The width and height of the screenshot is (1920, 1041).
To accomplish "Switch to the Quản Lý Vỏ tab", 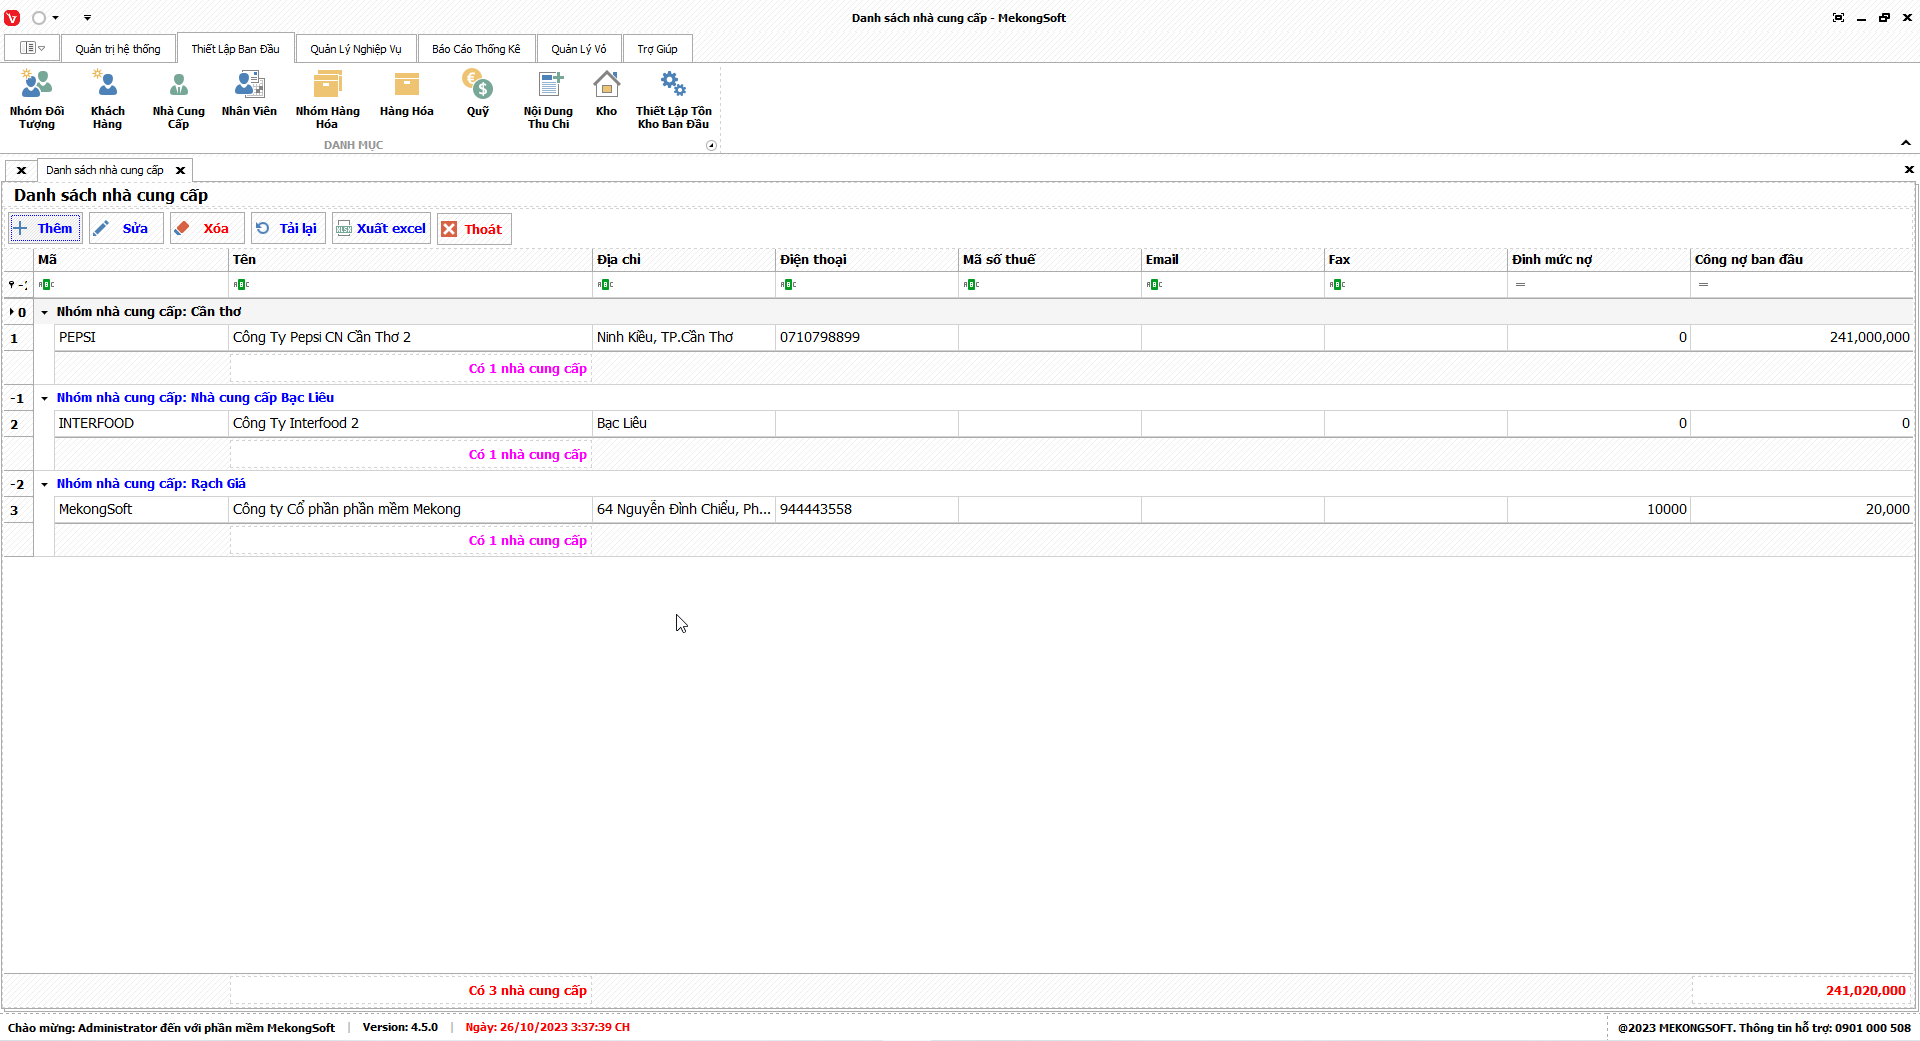I will pyautogui.click(x=579, y=49).
